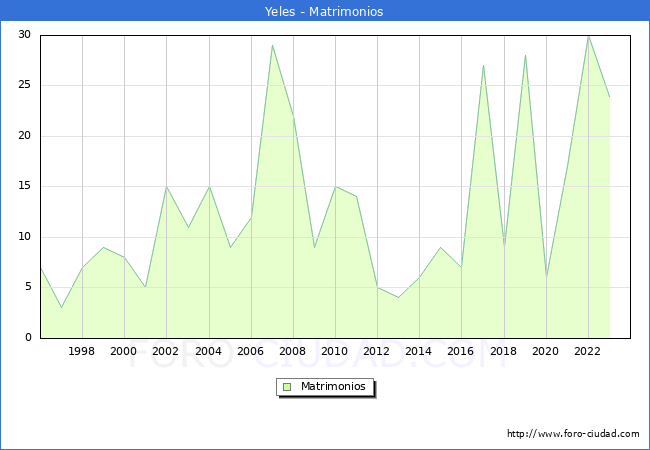This screenshot has height=450, width=650.
Task: Click the y-axis value 10
Action: pyautogui.click(x=25, y=237)
